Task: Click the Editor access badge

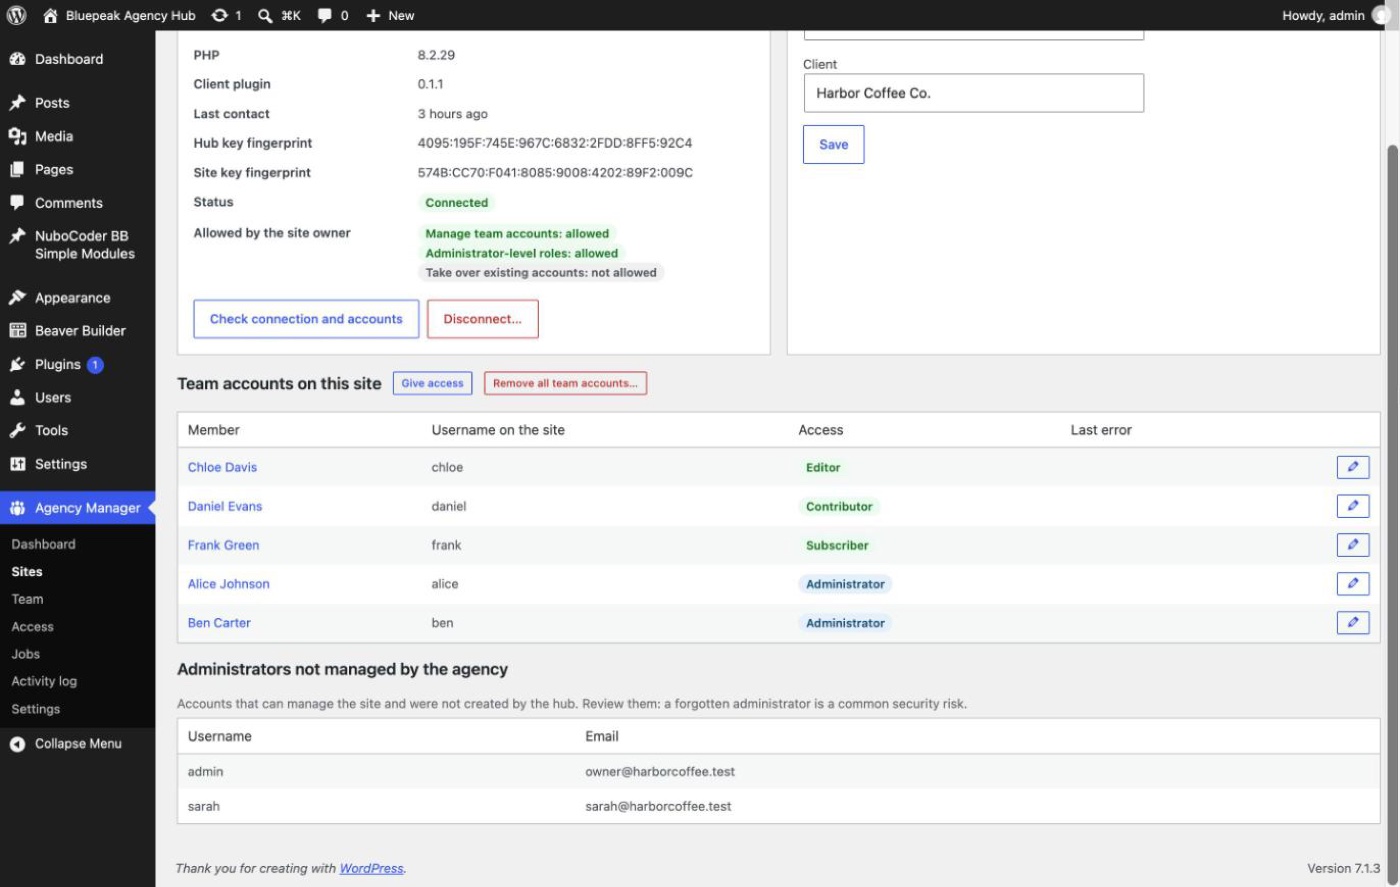Action: [823, 467]
